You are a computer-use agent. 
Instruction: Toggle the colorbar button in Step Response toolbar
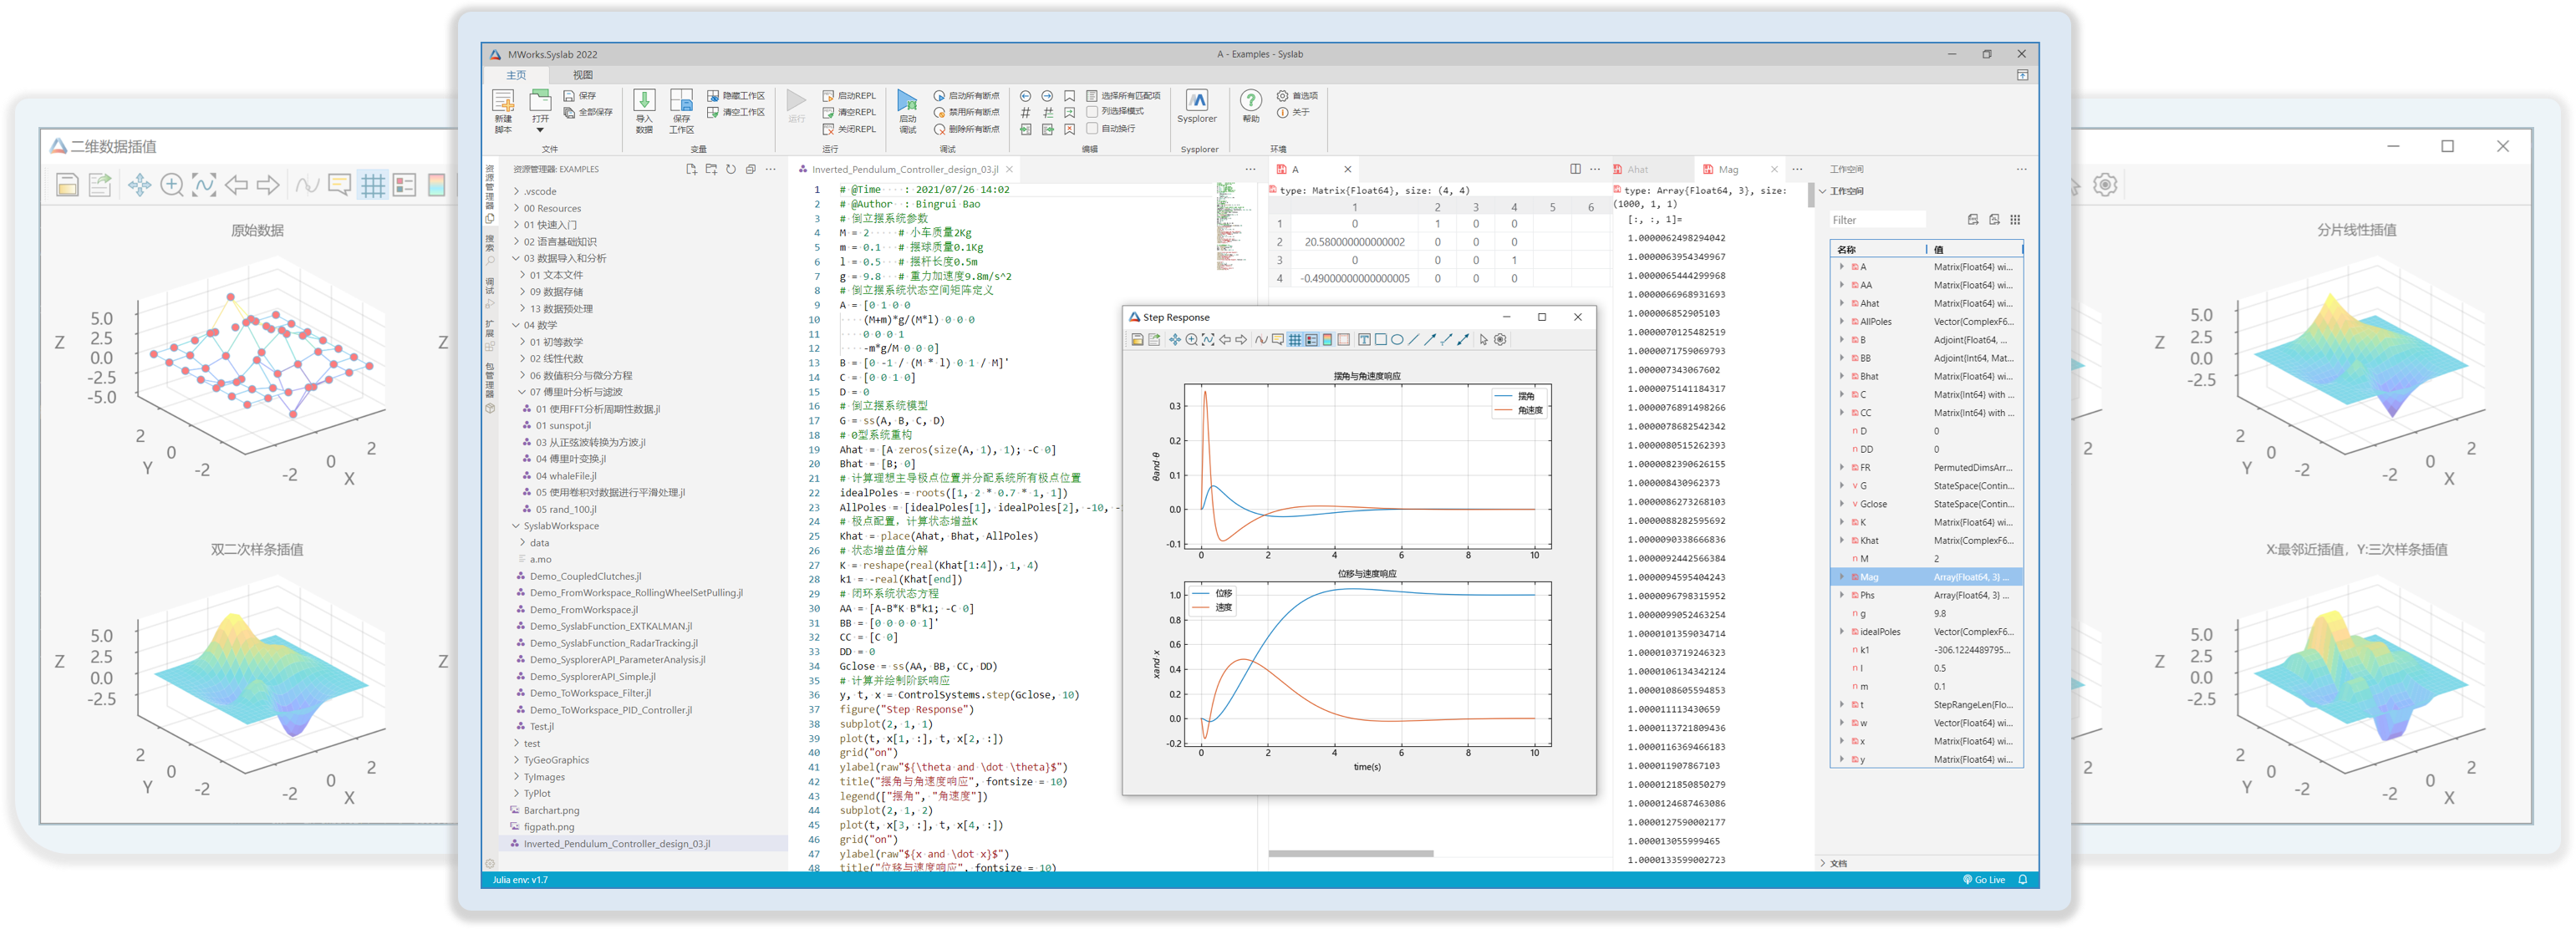point(1327,340)
